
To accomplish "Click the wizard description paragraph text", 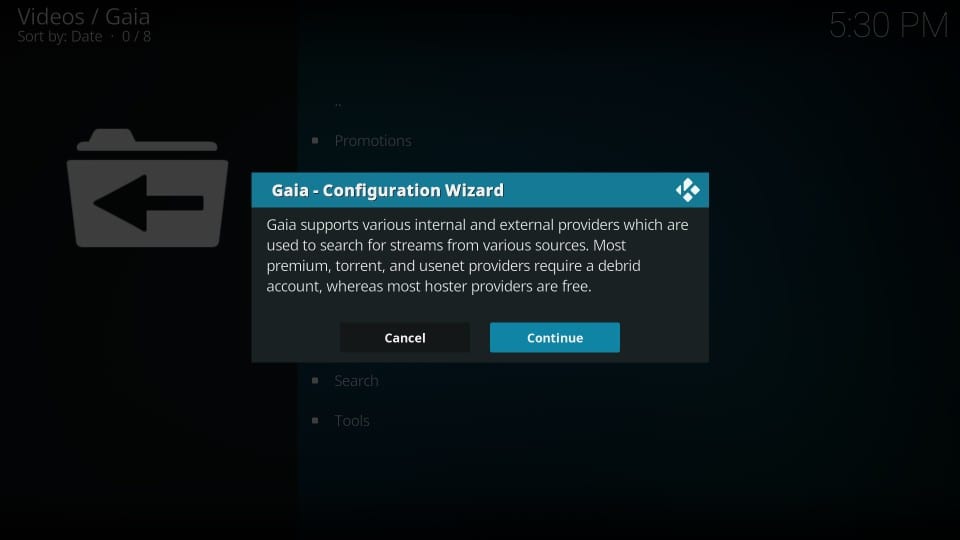I will (478, 255).
